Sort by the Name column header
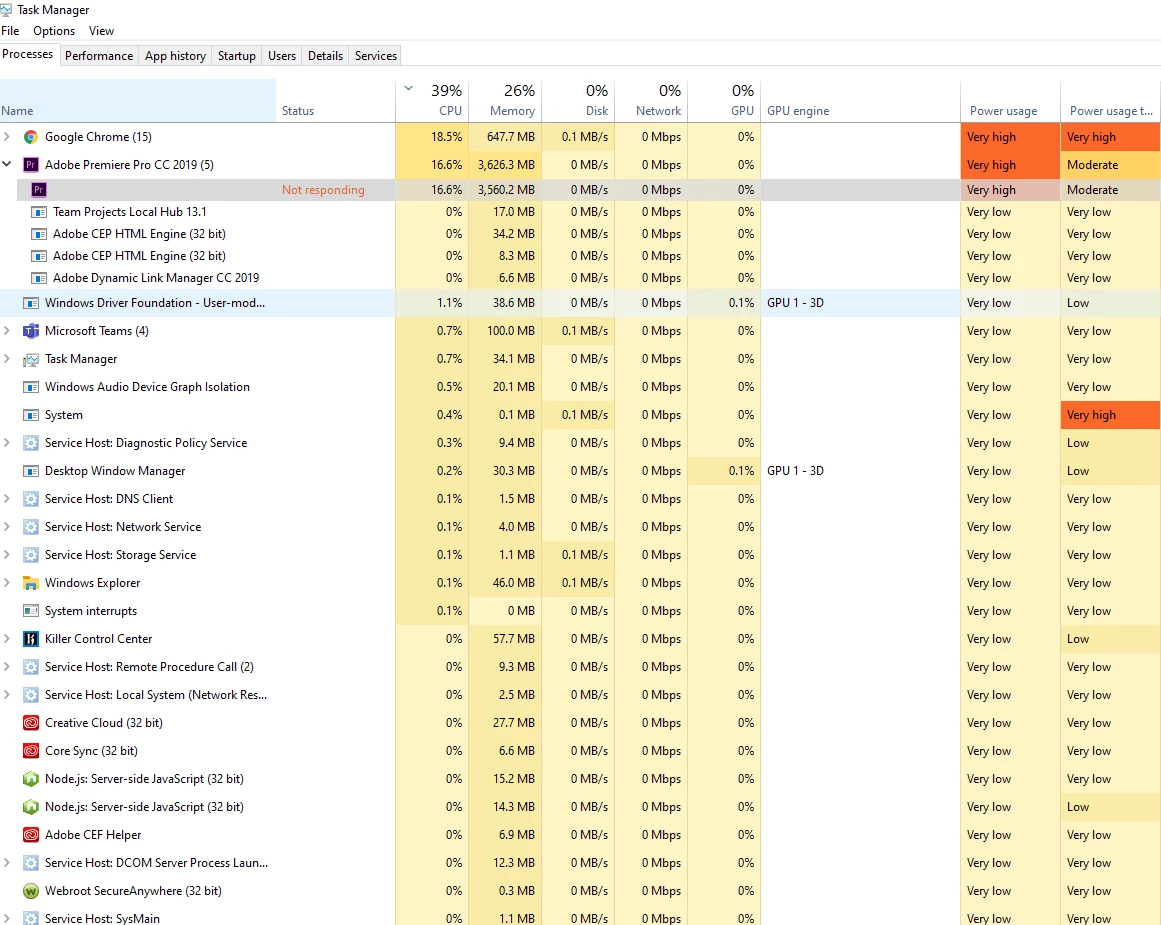1161x925 pixels. coord(138,101)
